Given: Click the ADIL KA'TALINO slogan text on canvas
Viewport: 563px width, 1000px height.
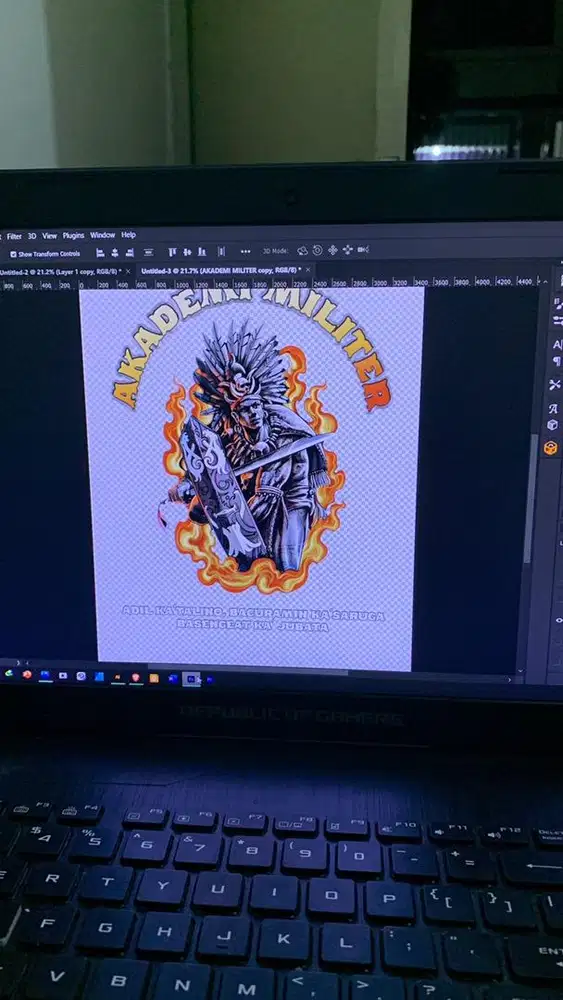Looking at the screenshot, I should coord(253,615).
